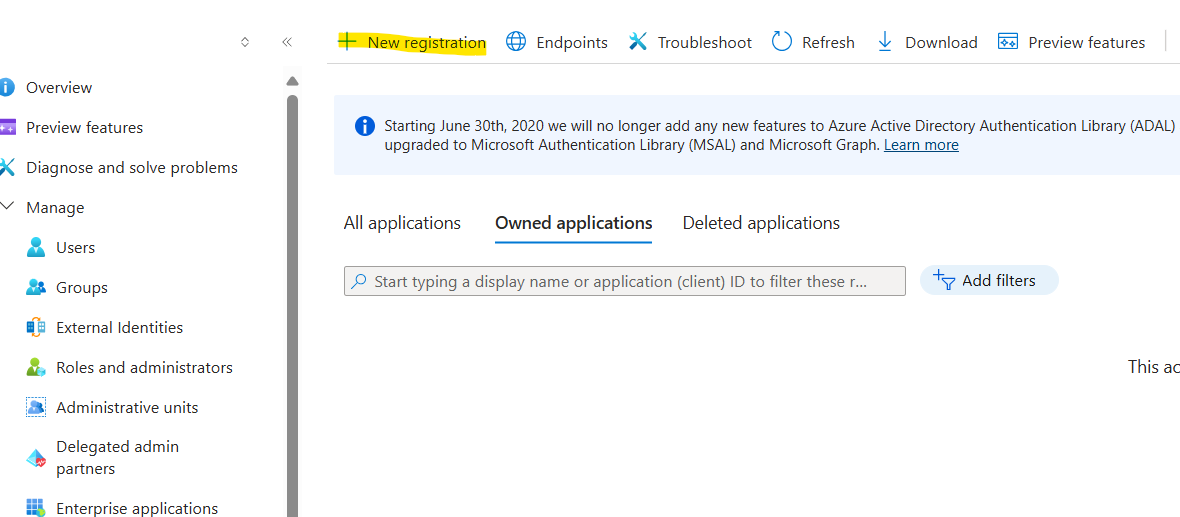Open Overview in the sidebar
This screenshot has width=1180, height=517.
pyautogui.click(x=59, y=87)
